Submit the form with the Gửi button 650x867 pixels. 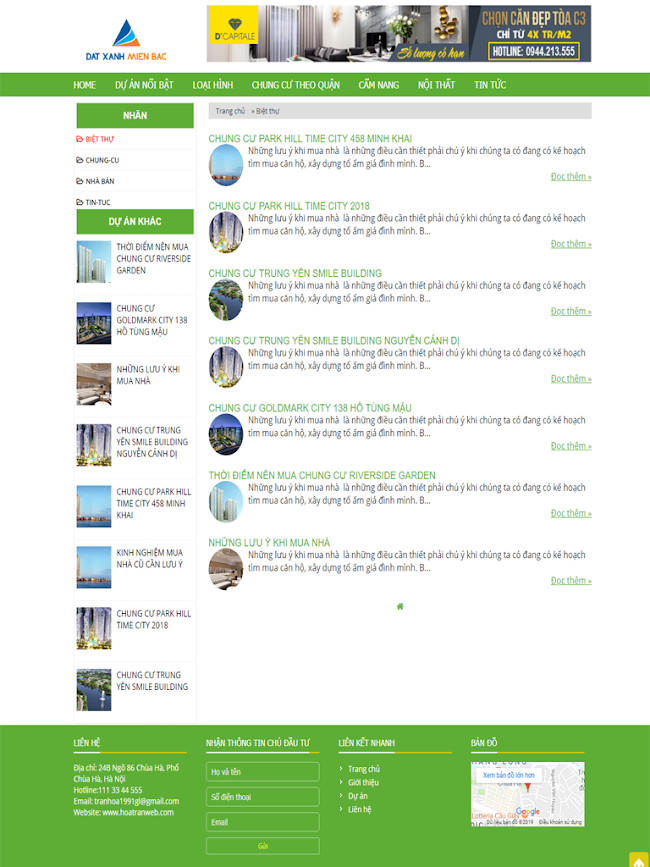[x=263, y=846]
